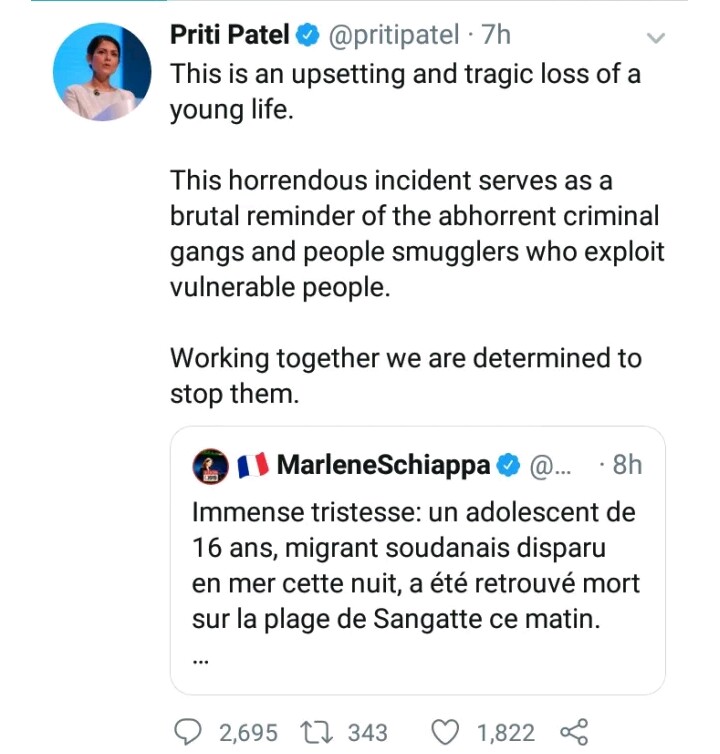Retweet this tweet using the retweet icon
This screenshot has width=720, height=754.
click(x=319, y=733)
